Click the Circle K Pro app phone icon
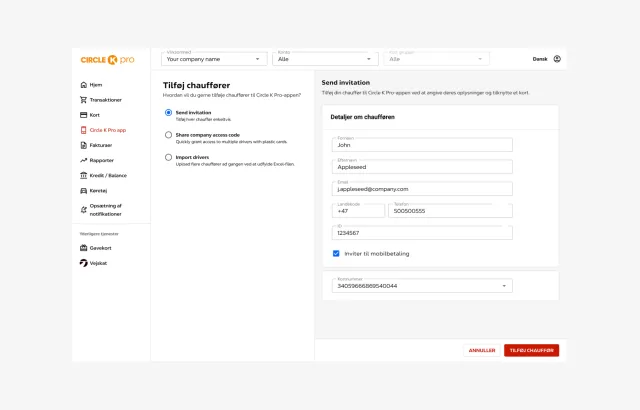 (84, 130)
